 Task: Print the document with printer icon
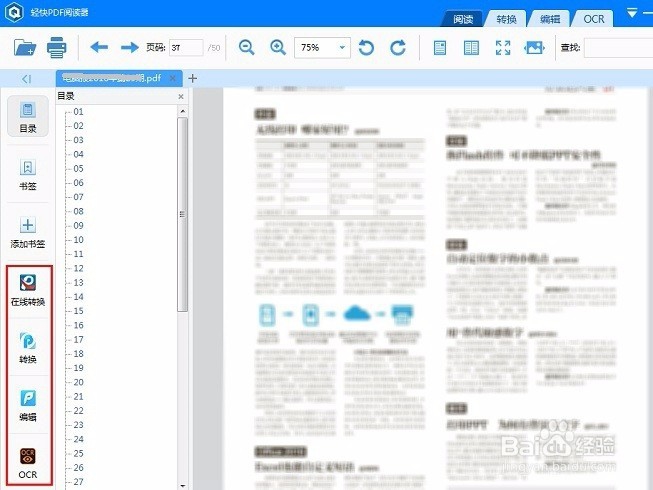57,47
